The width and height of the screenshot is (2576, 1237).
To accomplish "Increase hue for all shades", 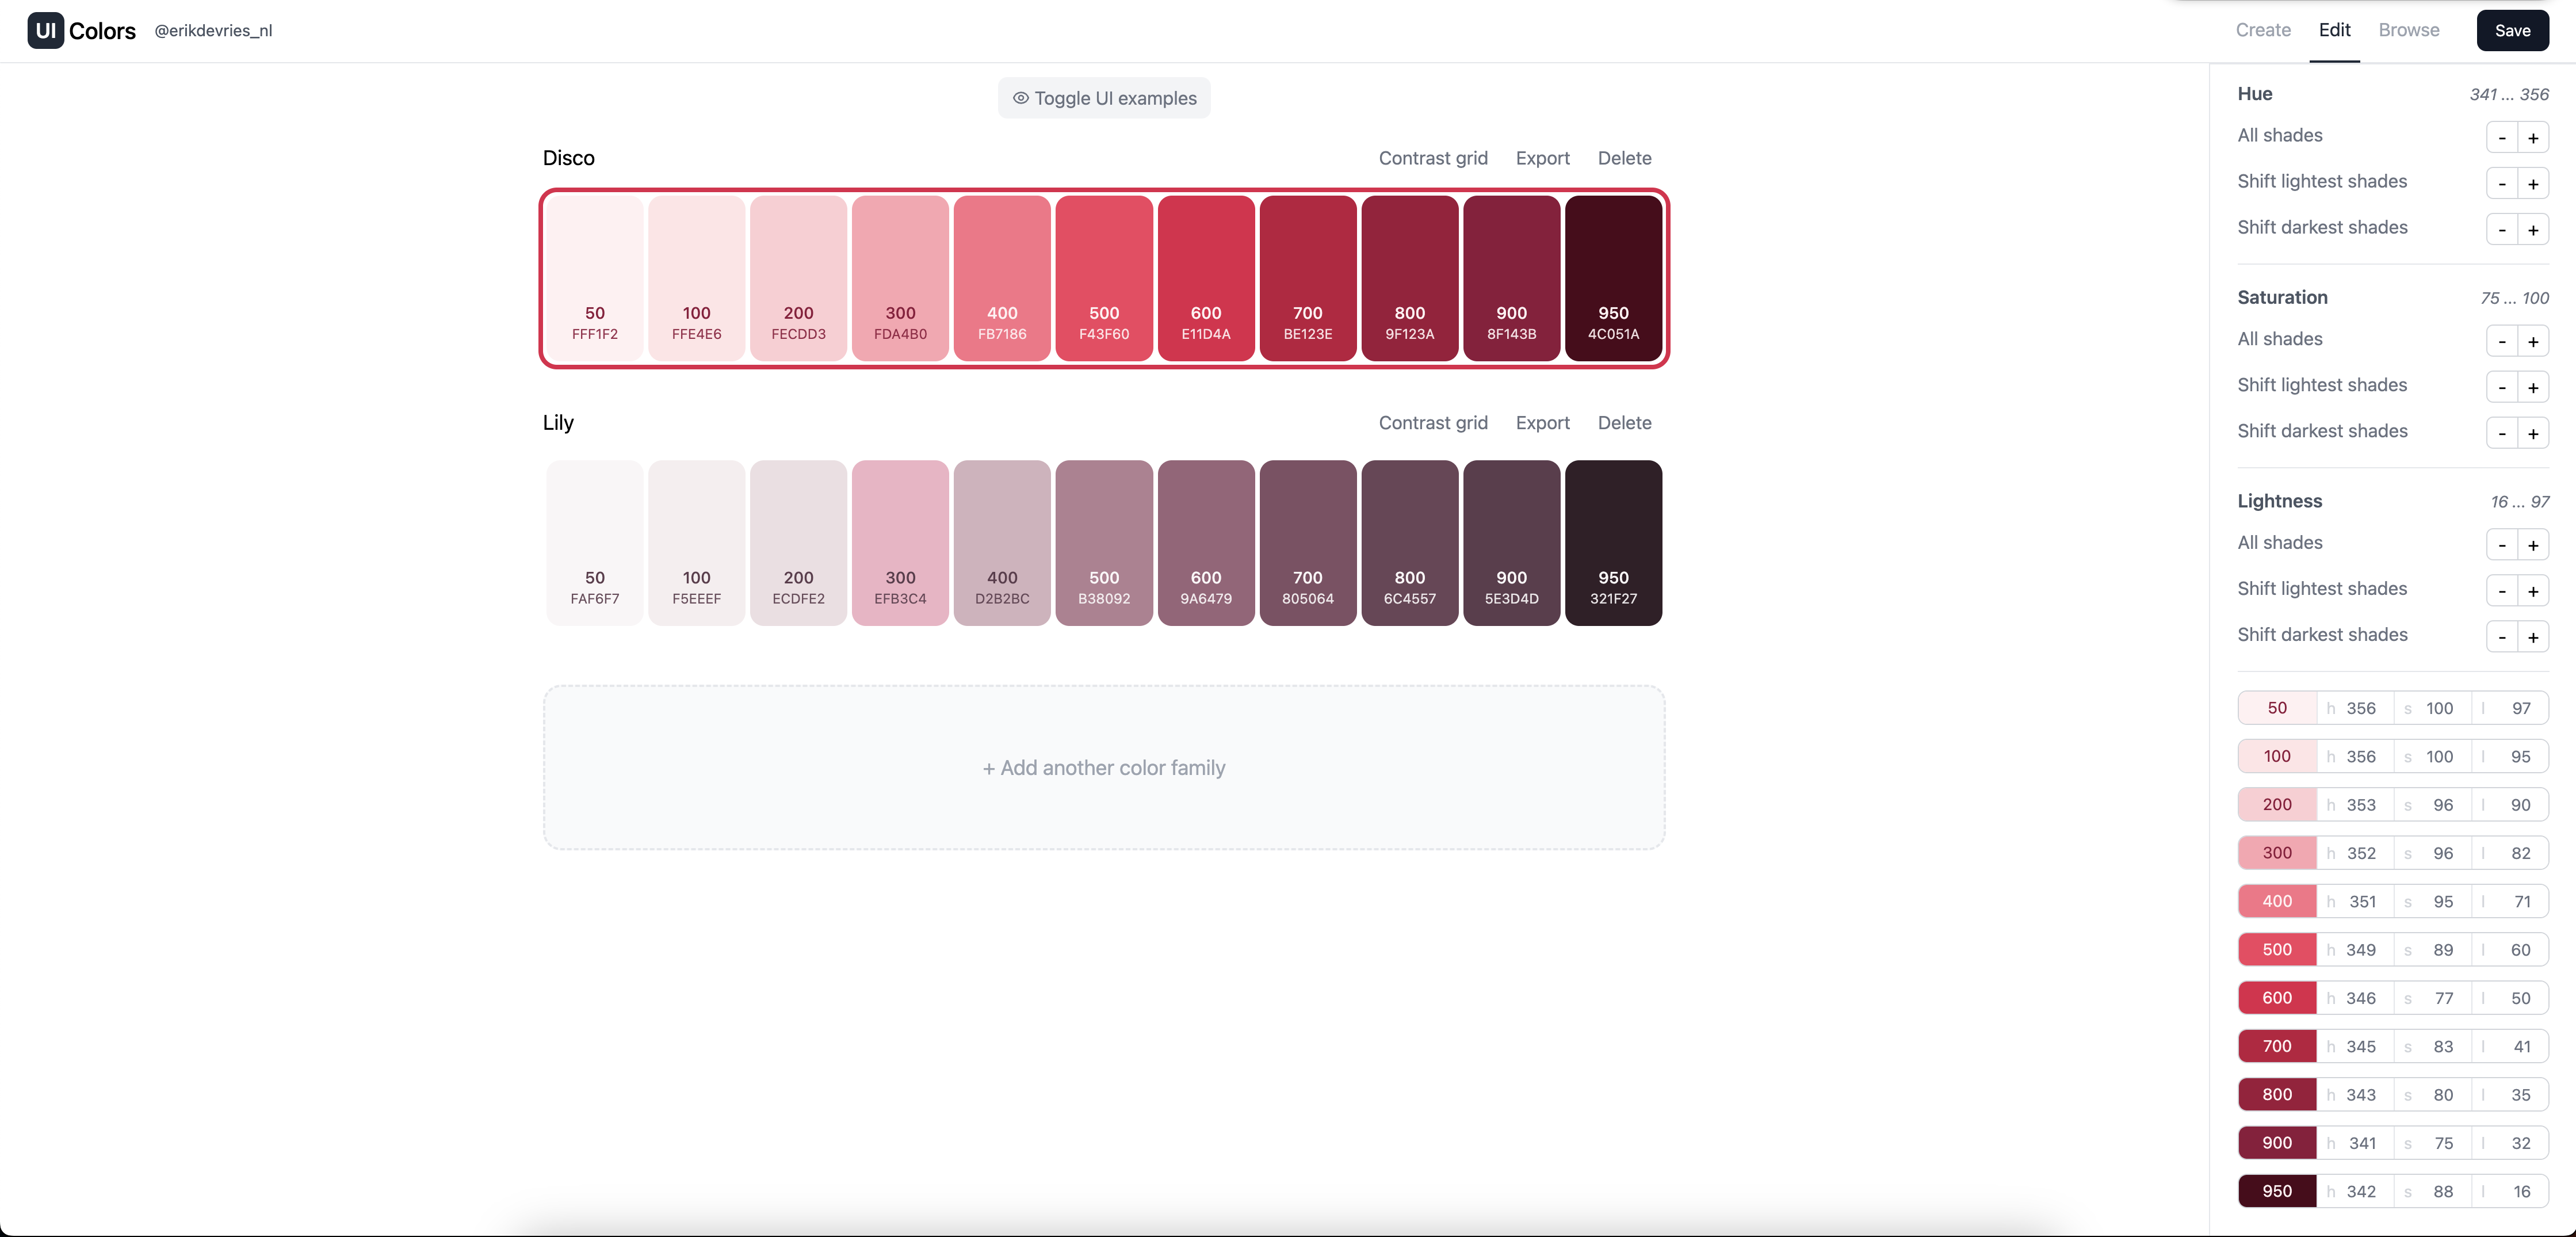I will pos(2533,137).
